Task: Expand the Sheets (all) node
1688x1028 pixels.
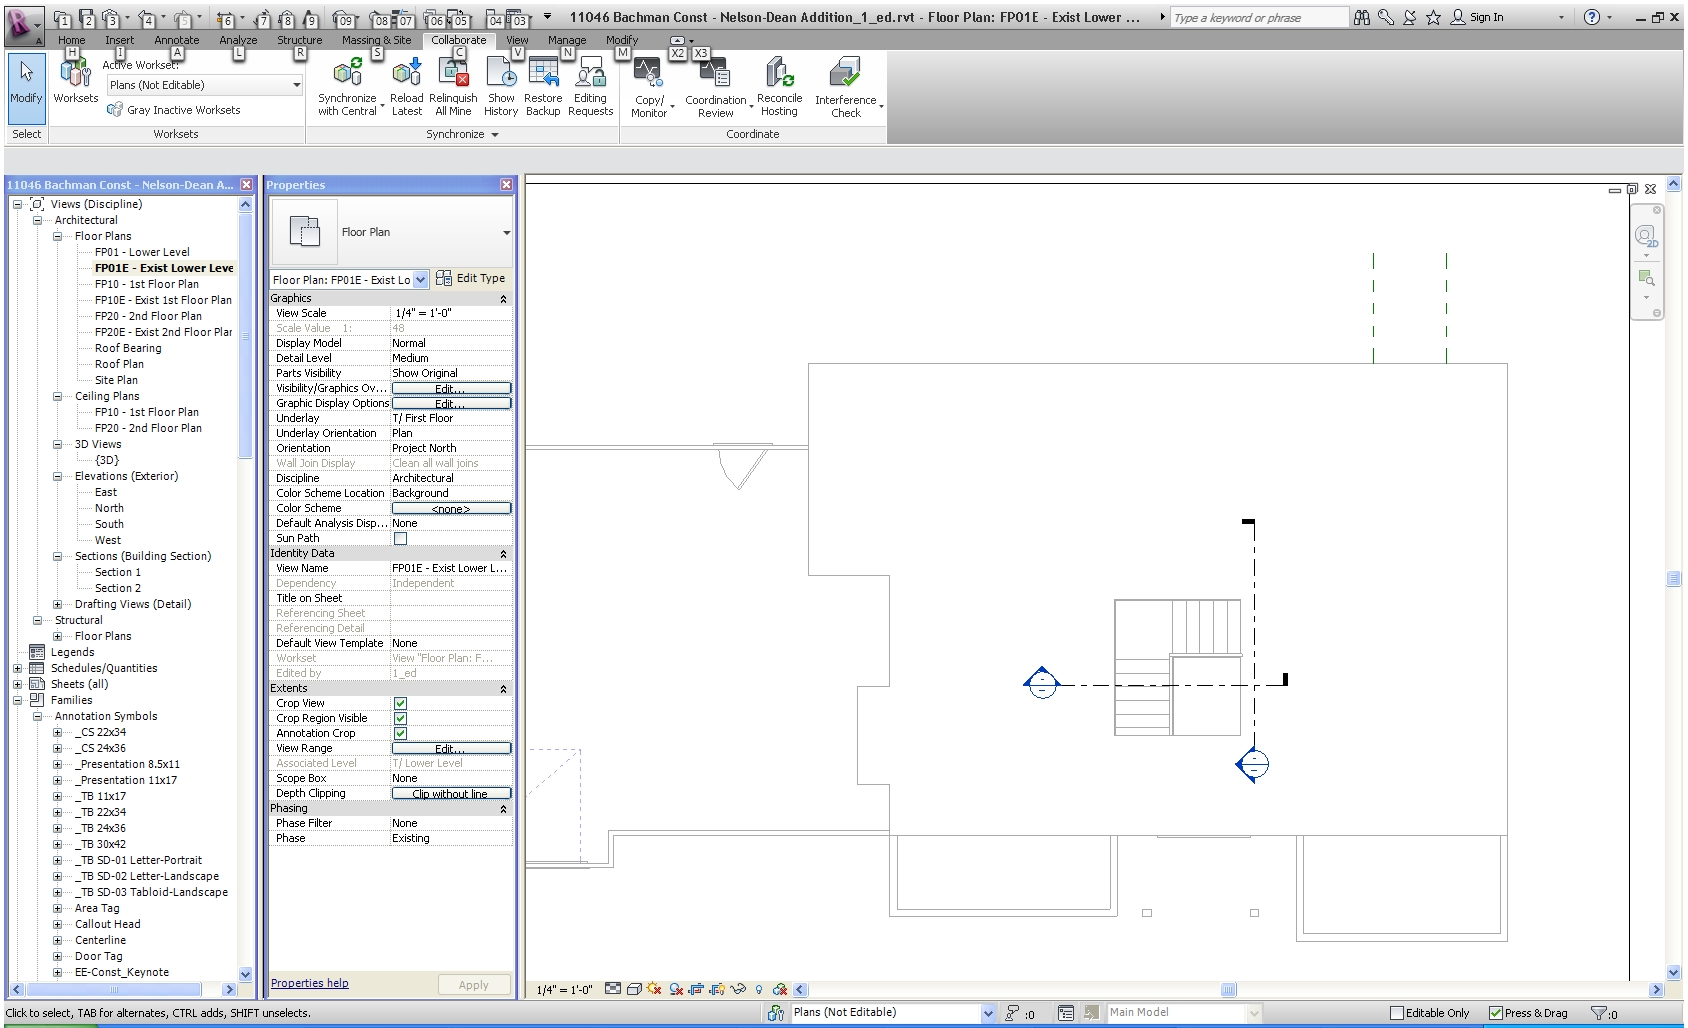Action: pyautogui.click(x=17, y=684)
